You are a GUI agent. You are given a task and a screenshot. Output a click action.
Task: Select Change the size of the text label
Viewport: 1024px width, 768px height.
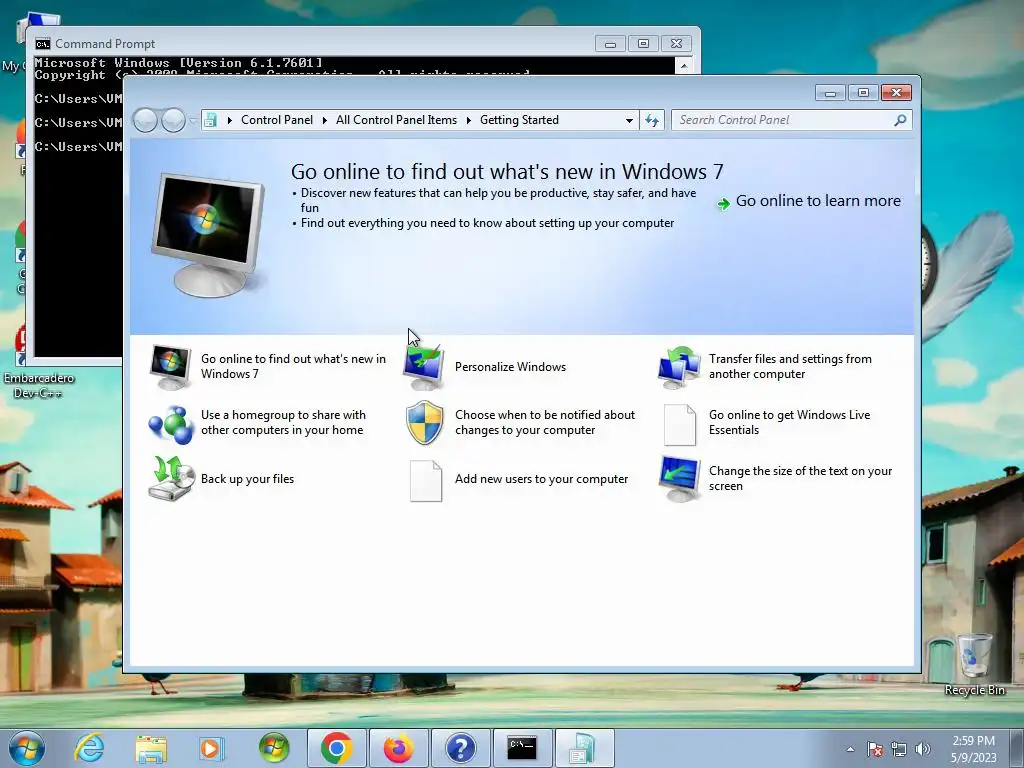point(801,479)
